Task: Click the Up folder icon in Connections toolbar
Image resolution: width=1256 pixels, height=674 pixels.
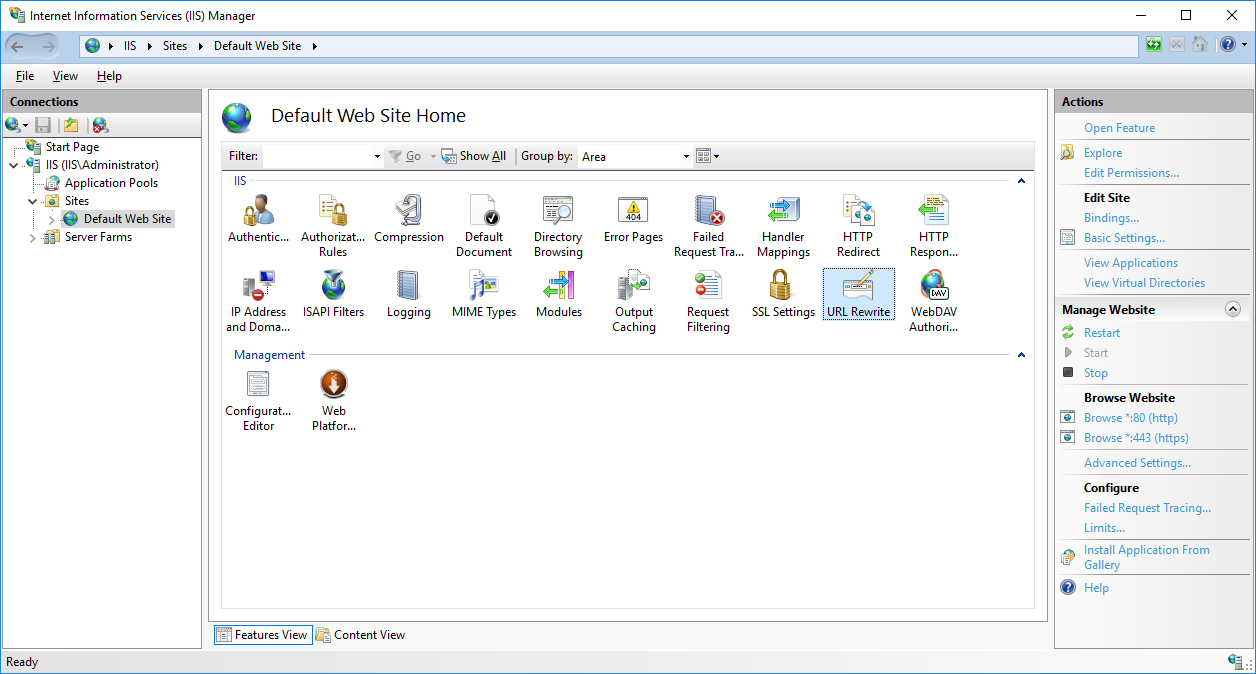Action: pos(71,125)
